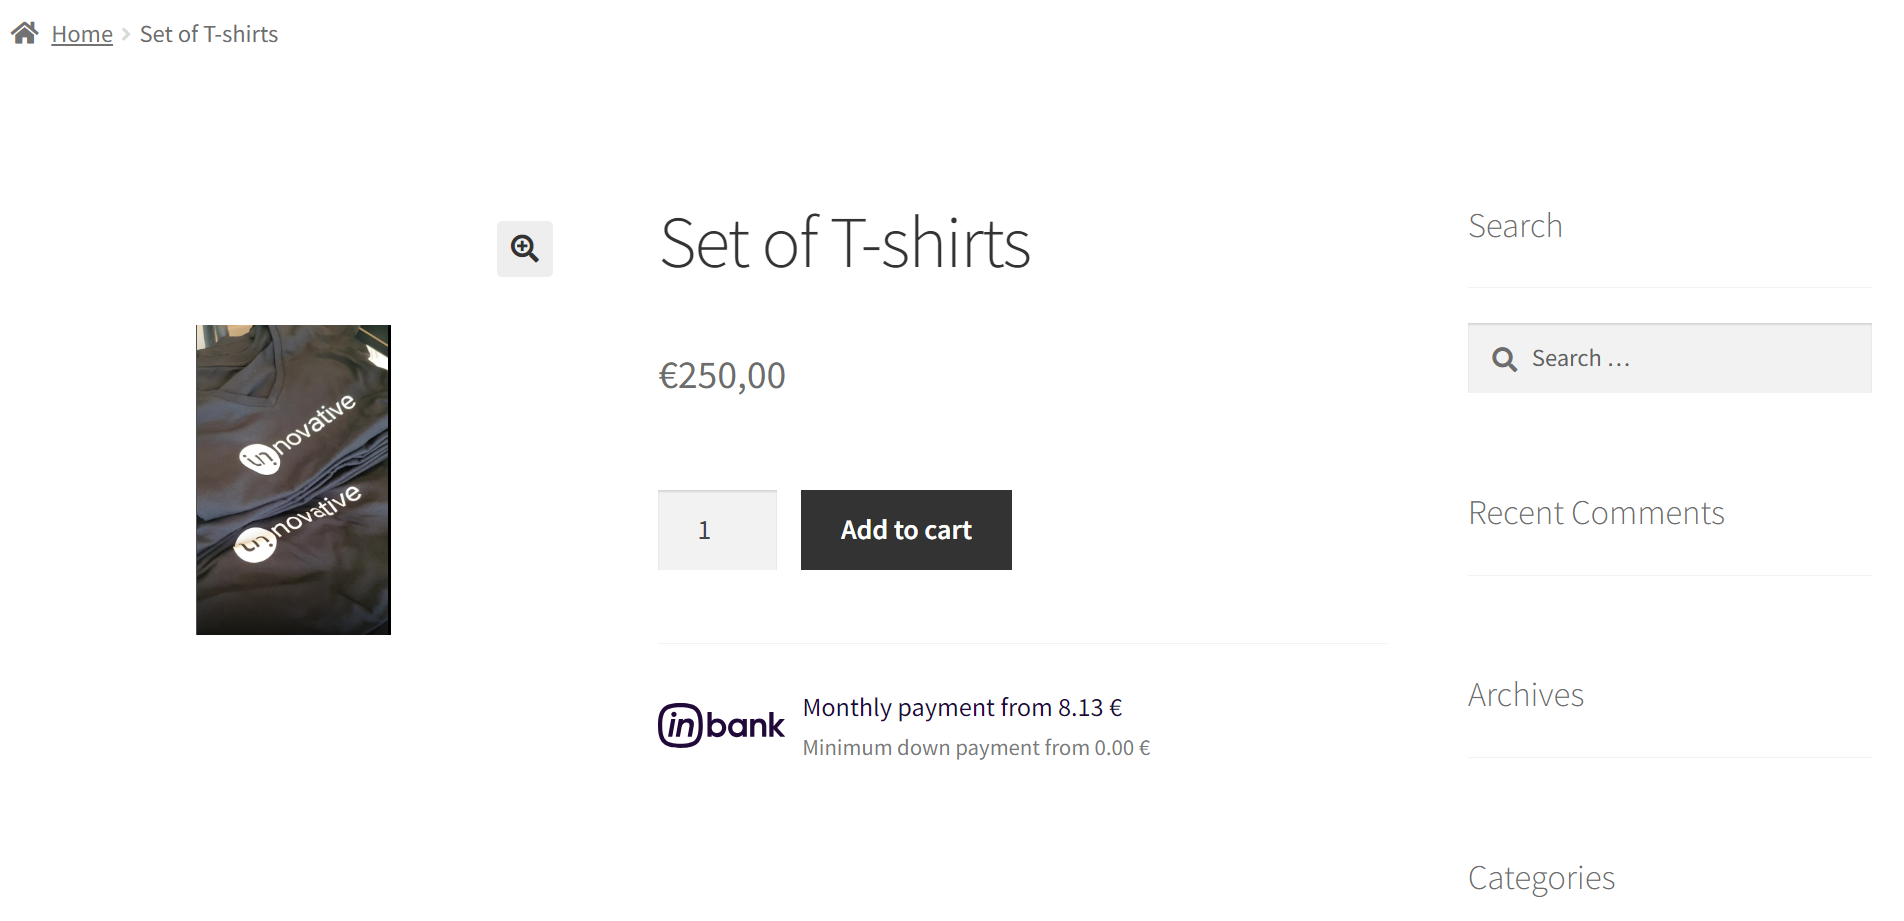1904x921 pixels.
Task: Click the lower 'innovative' logo on the T-shirt photo
Action: (x=298, y=523)
